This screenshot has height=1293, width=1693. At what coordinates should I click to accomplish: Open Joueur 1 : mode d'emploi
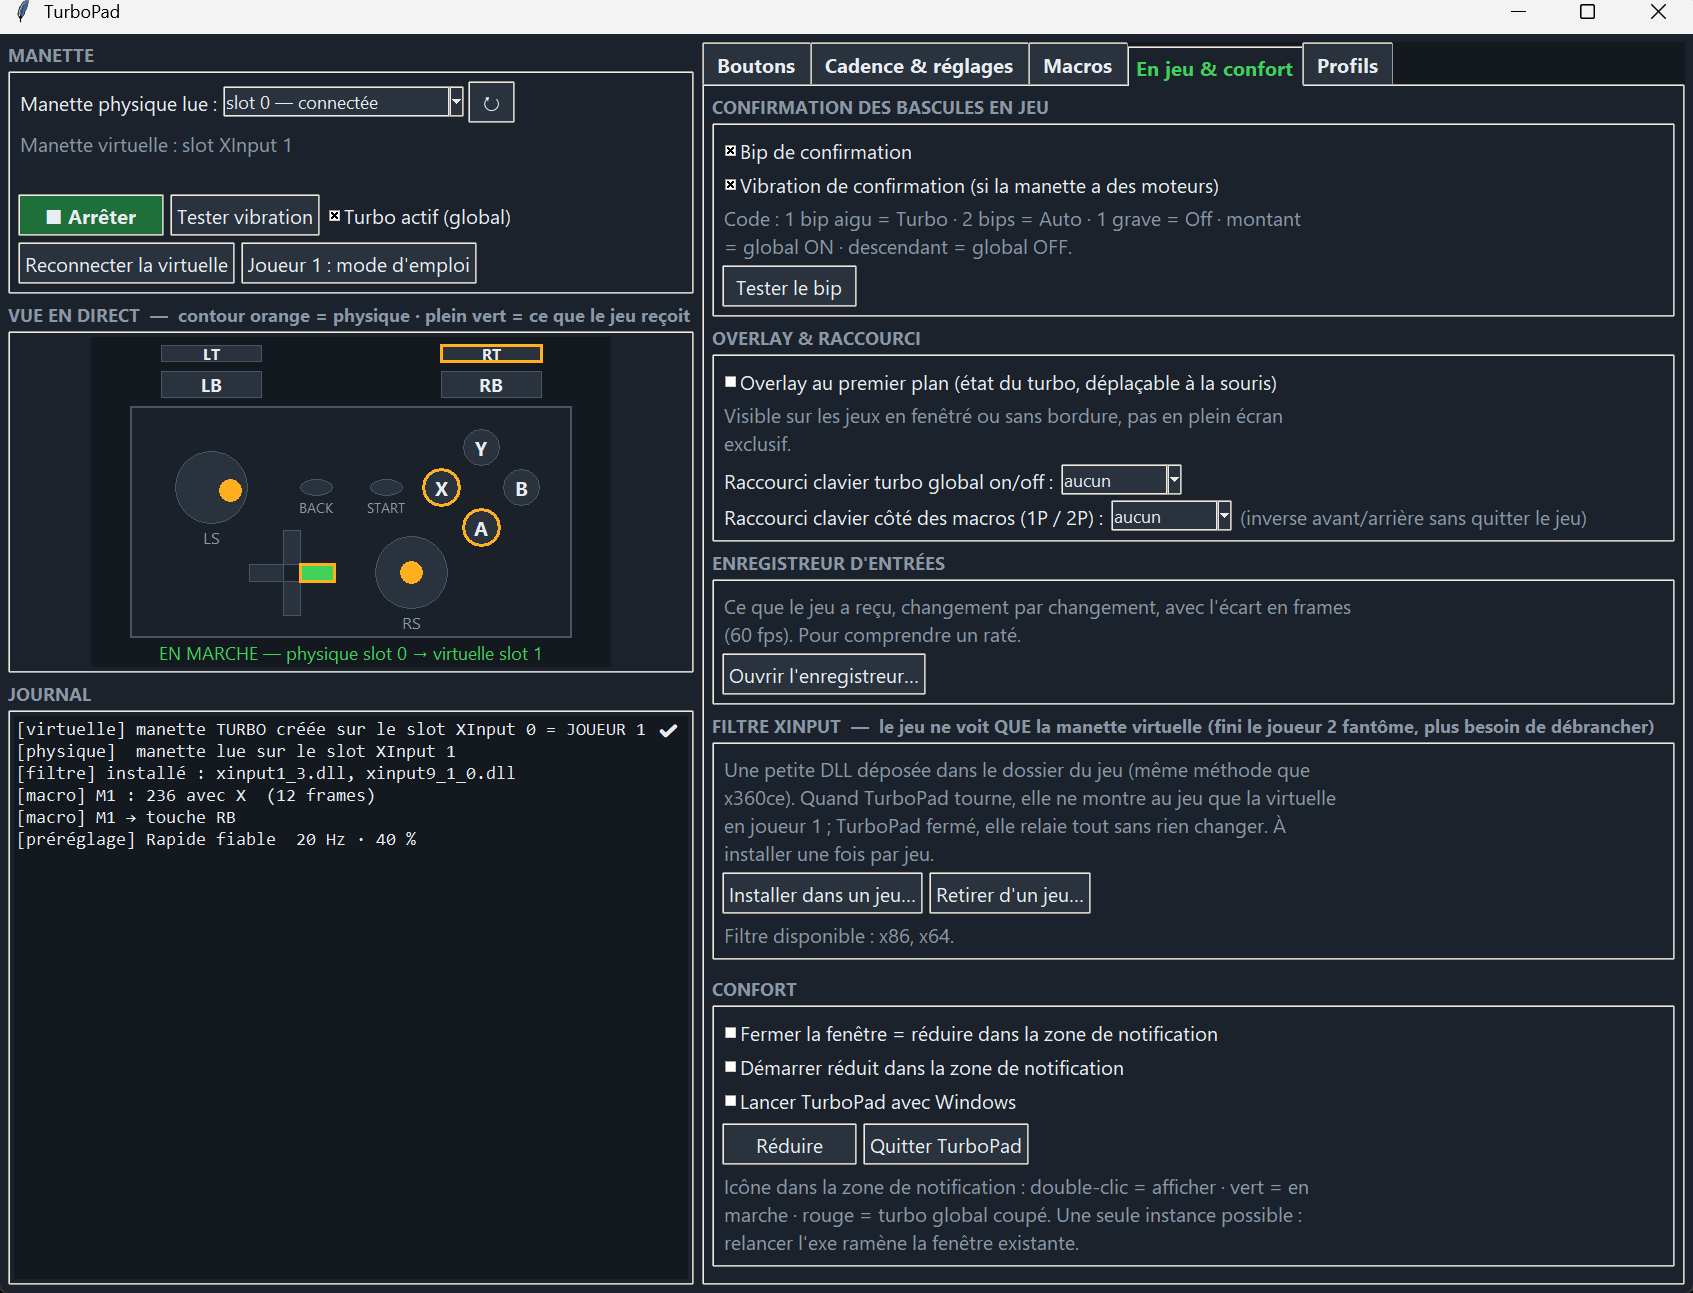(359, 264)
